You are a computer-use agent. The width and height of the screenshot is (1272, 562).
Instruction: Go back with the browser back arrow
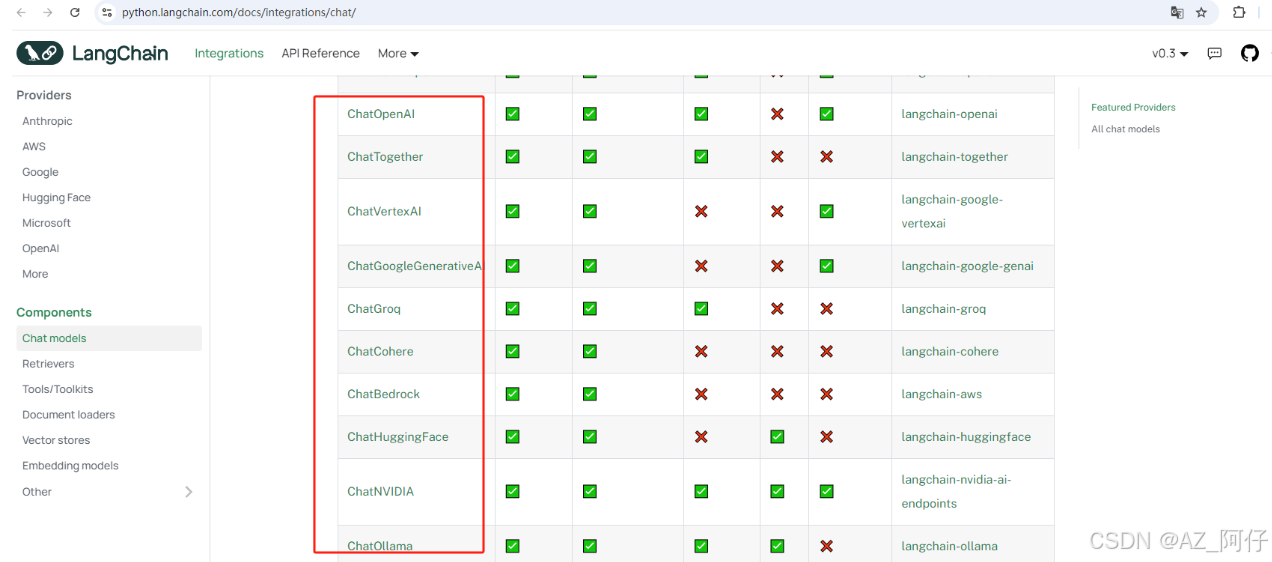[x=21, y=12]
